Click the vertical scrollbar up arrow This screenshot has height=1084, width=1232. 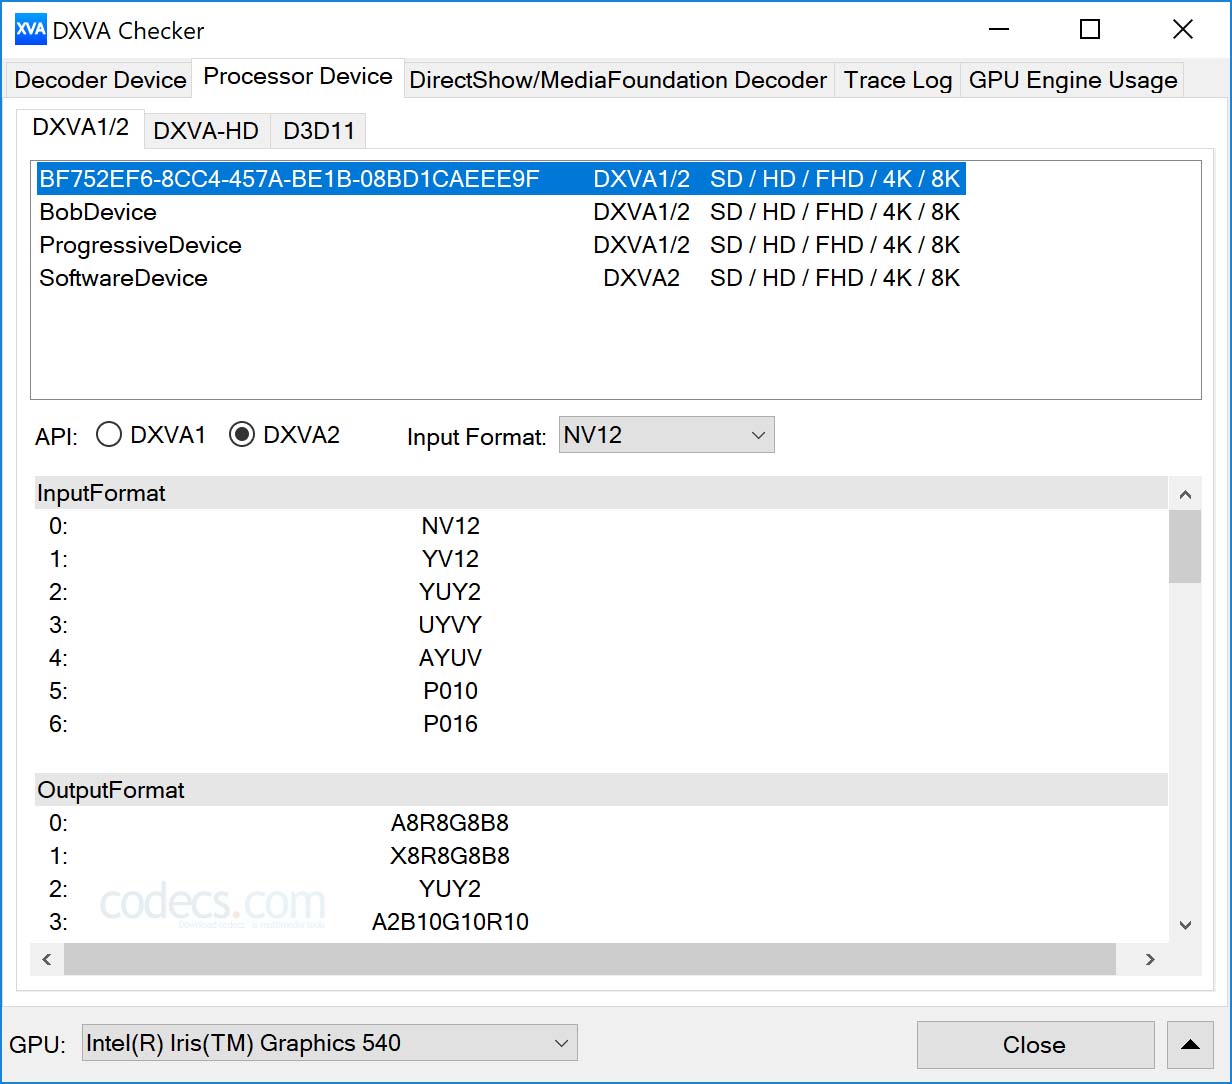click(x=1185, y=494)
